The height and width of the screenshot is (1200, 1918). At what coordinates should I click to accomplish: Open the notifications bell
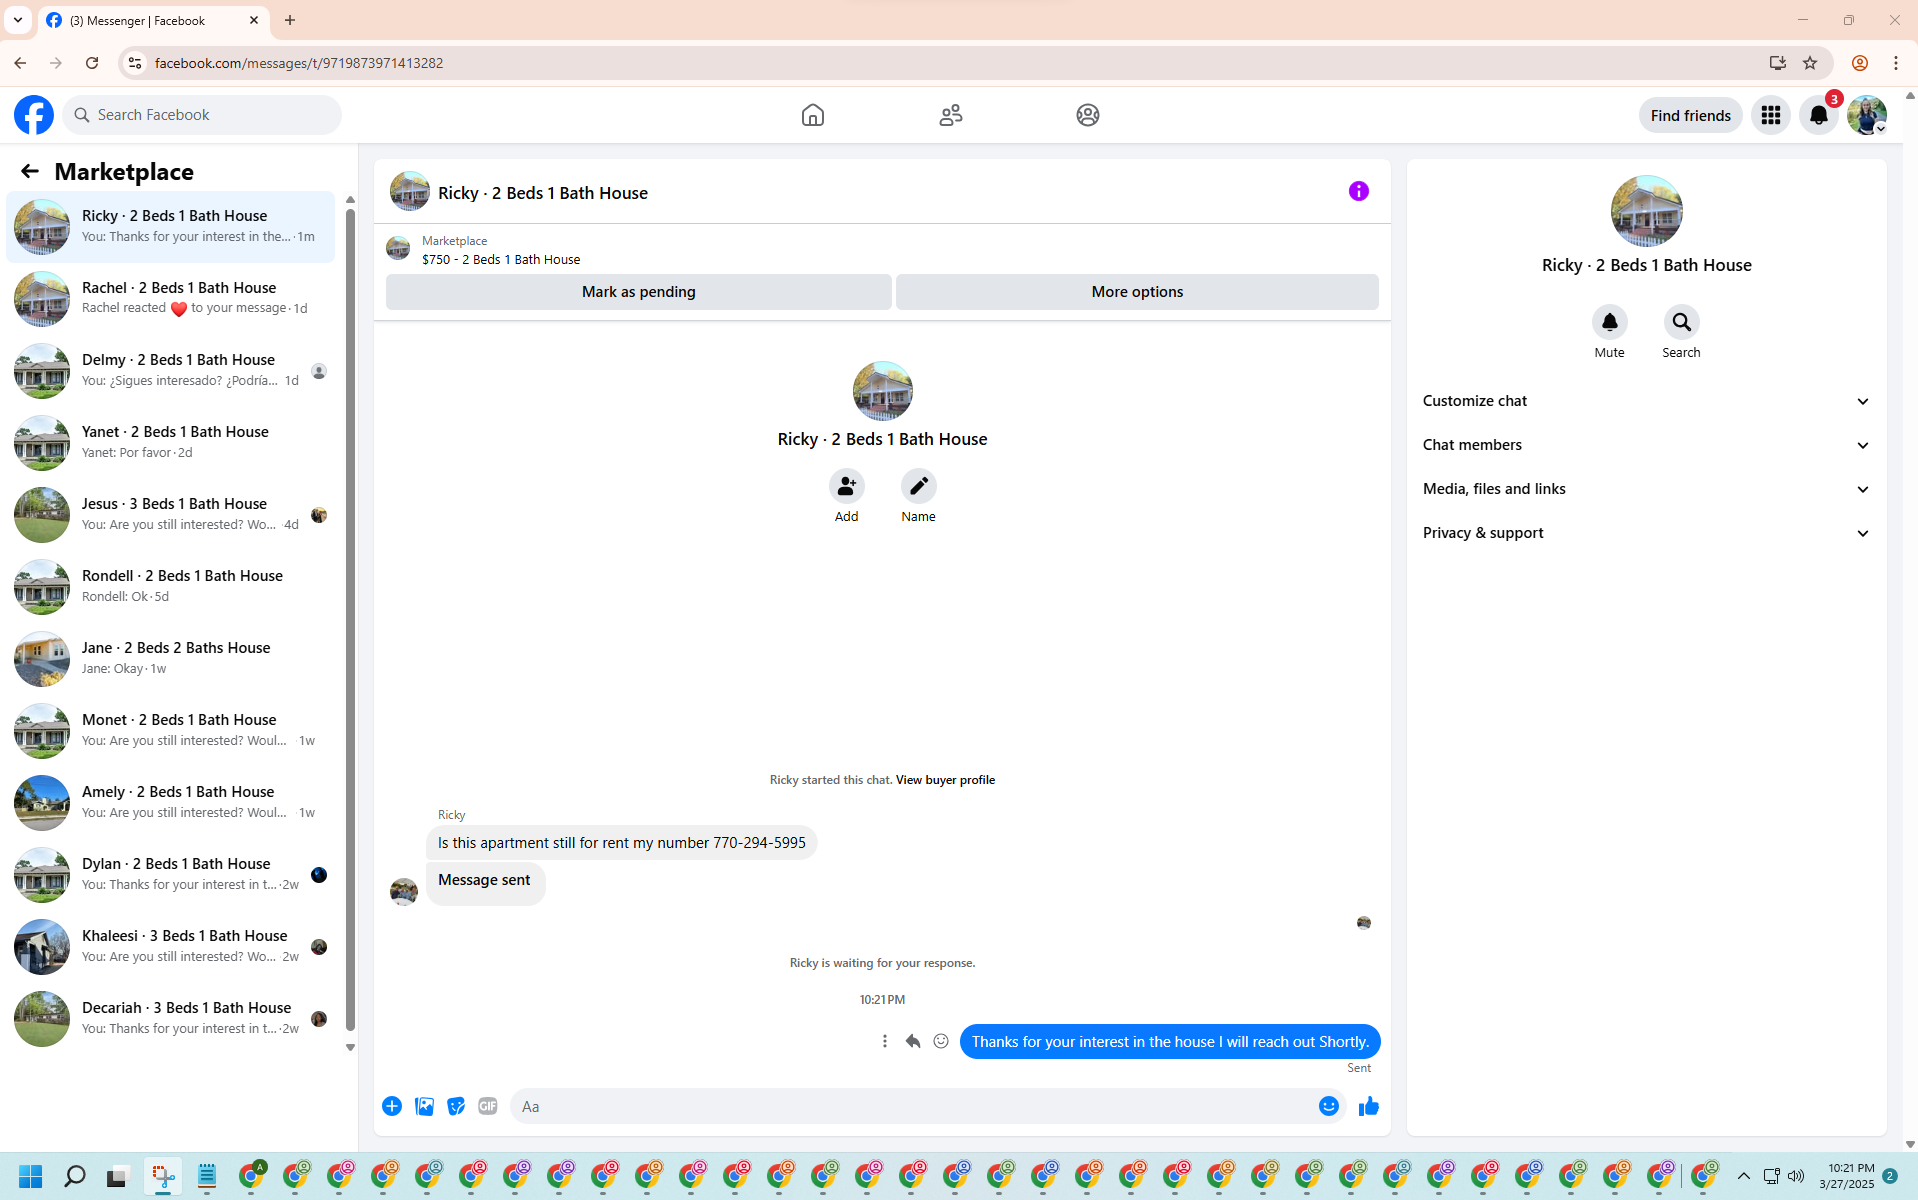1819,115
